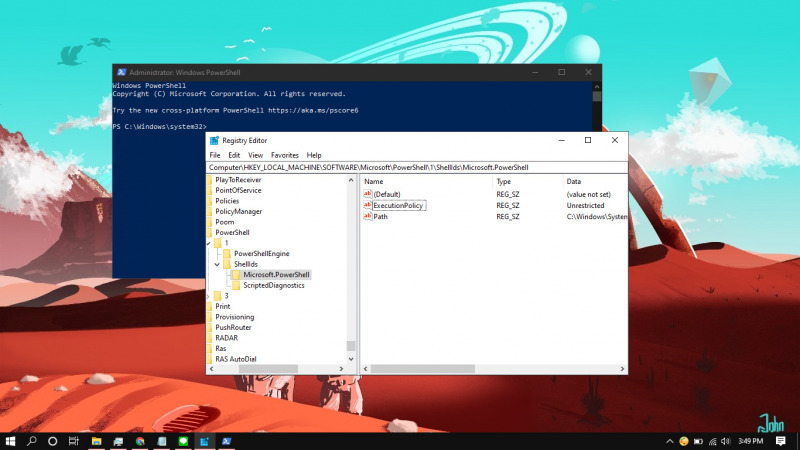Click the Registry Editor title bar icon

(214, 140)
